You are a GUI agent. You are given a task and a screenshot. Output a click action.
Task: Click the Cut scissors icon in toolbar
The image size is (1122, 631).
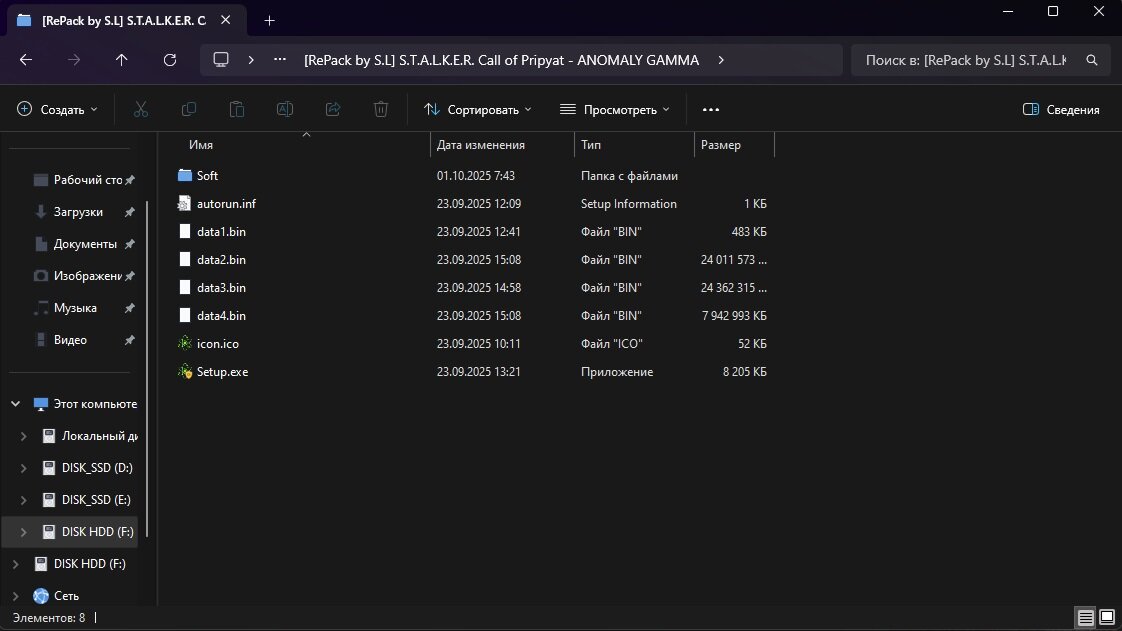coord(141,109)
